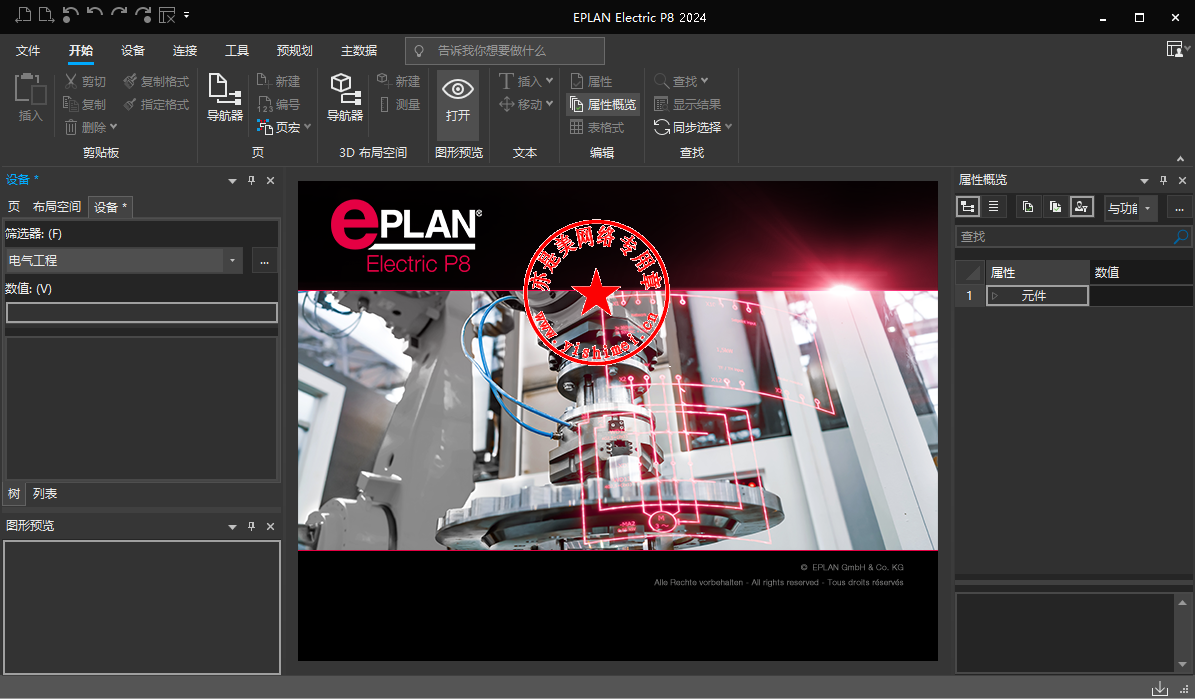This screenshot has width=1195, height=699.
Task: Open the 文件 menu
Action: 28,51
